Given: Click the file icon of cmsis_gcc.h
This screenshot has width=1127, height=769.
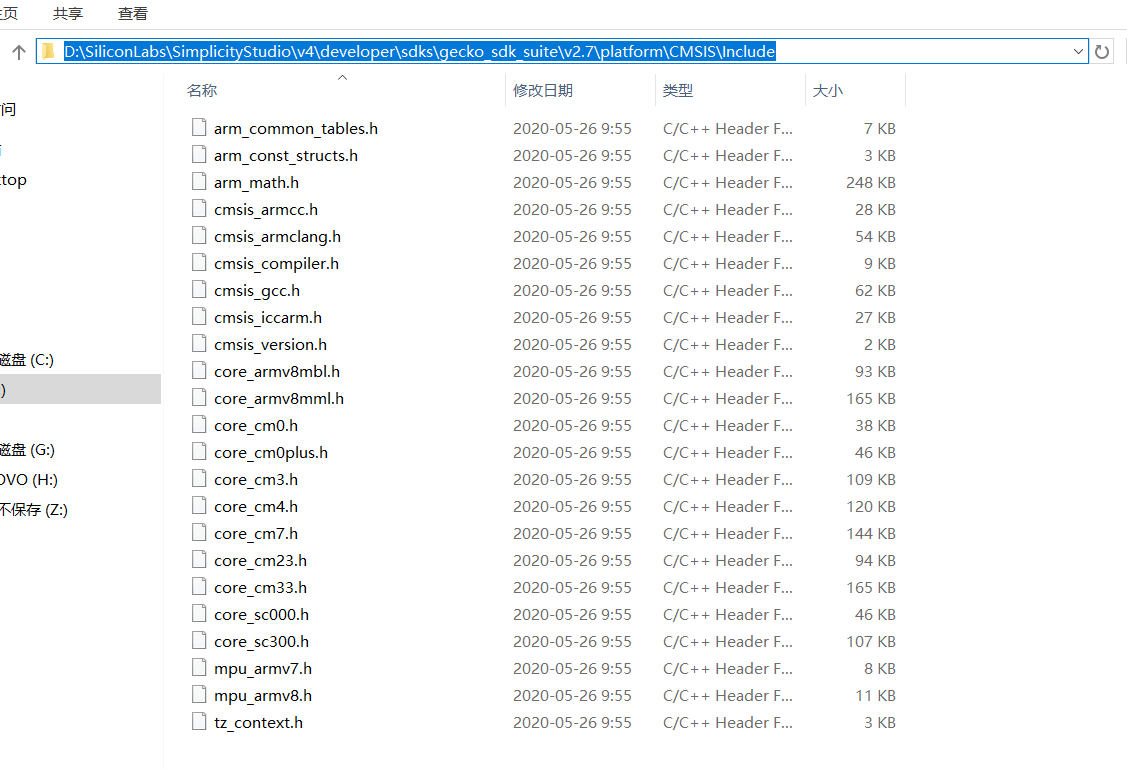Looking at the screenshot, I should [x=199, y=290].
